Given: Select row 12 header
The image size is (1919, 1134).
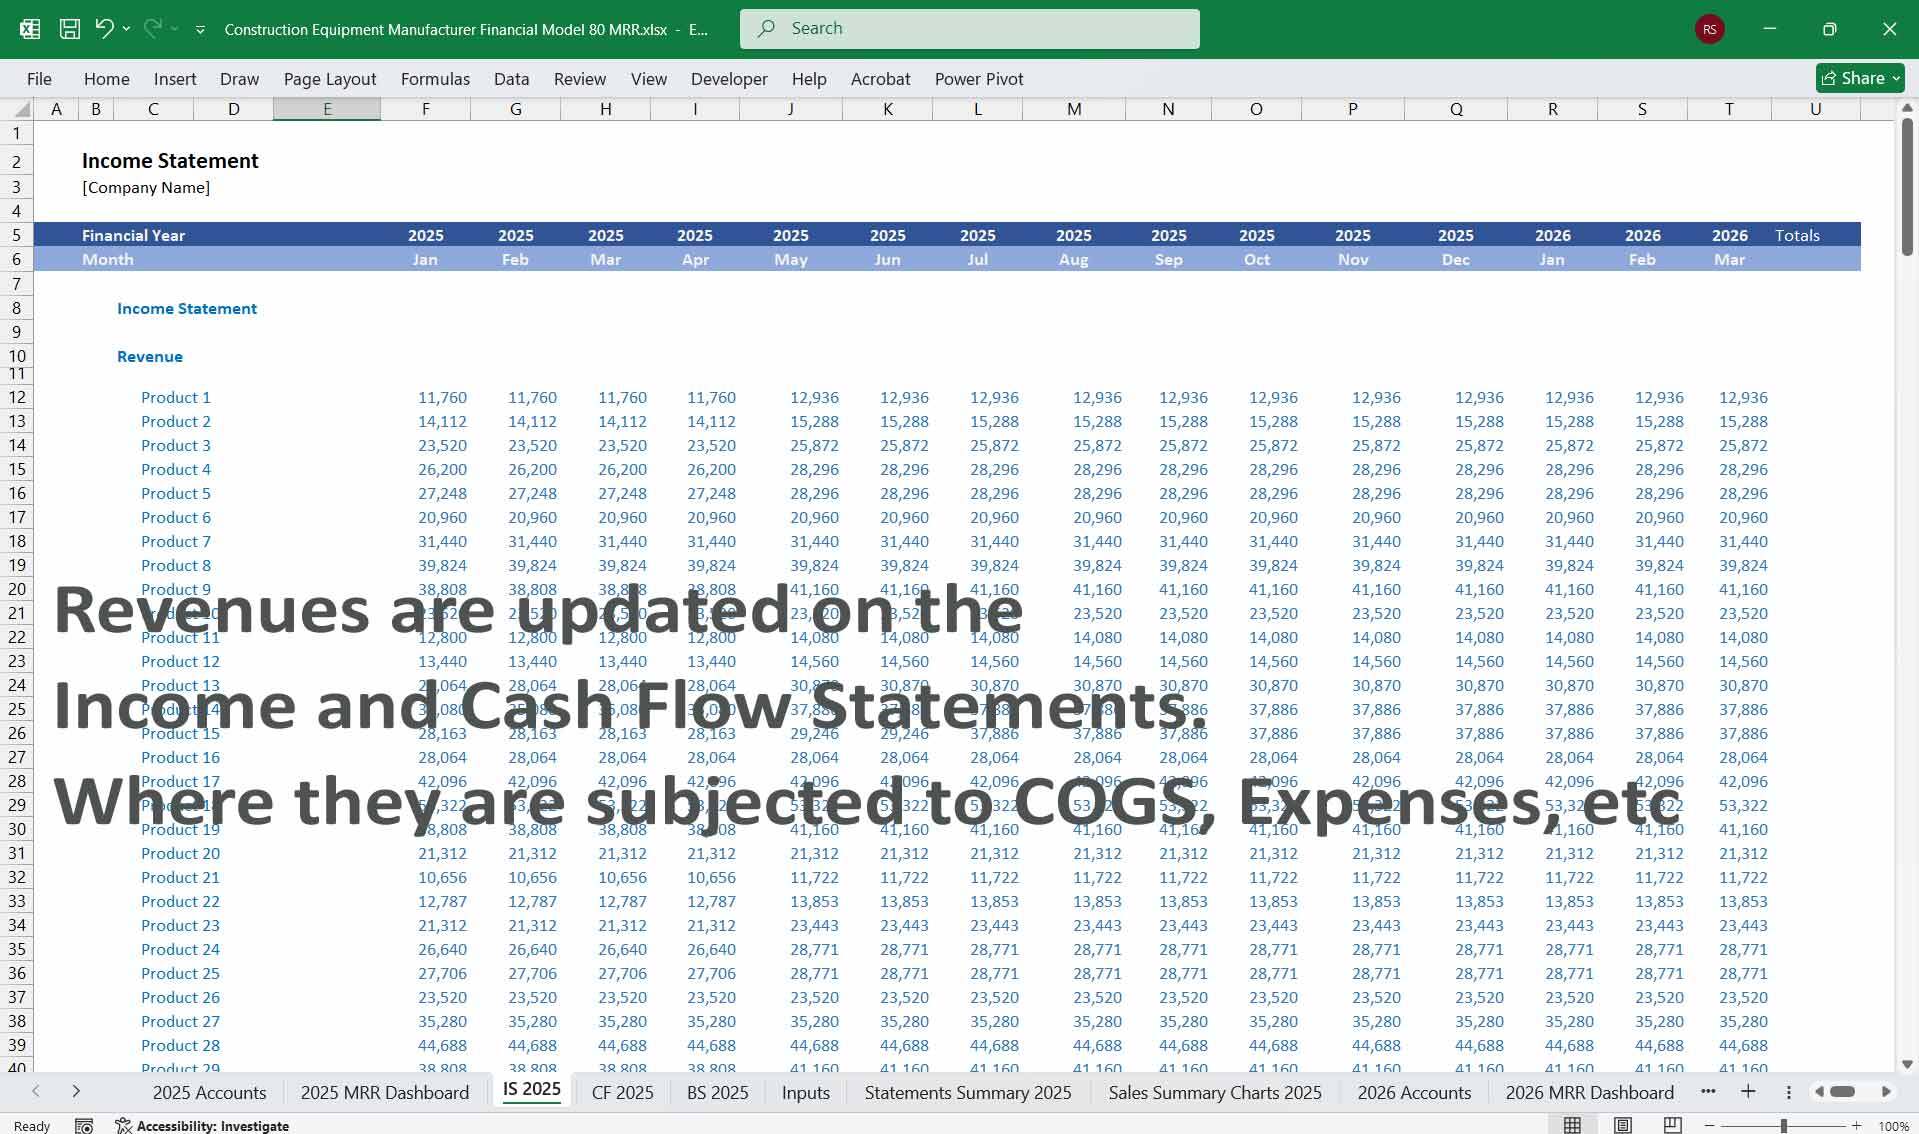Looking at the screenshot, I should pos(17,397).
